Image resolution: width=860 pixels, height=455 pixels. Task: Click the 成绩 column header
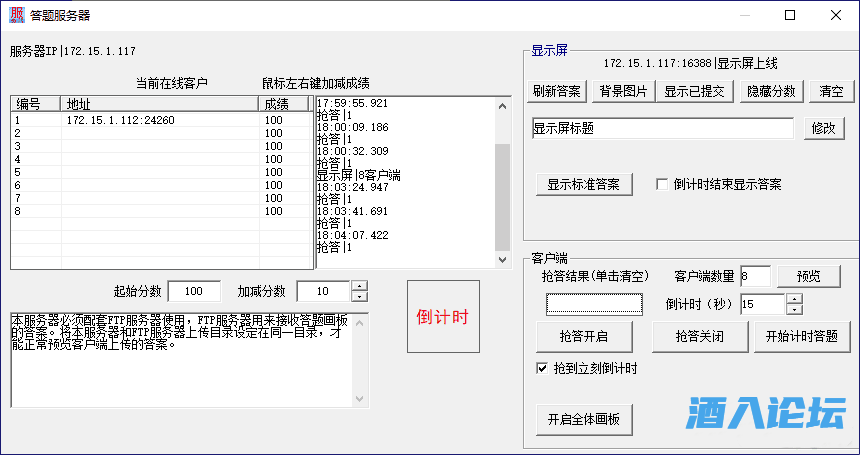coord(285,104)
